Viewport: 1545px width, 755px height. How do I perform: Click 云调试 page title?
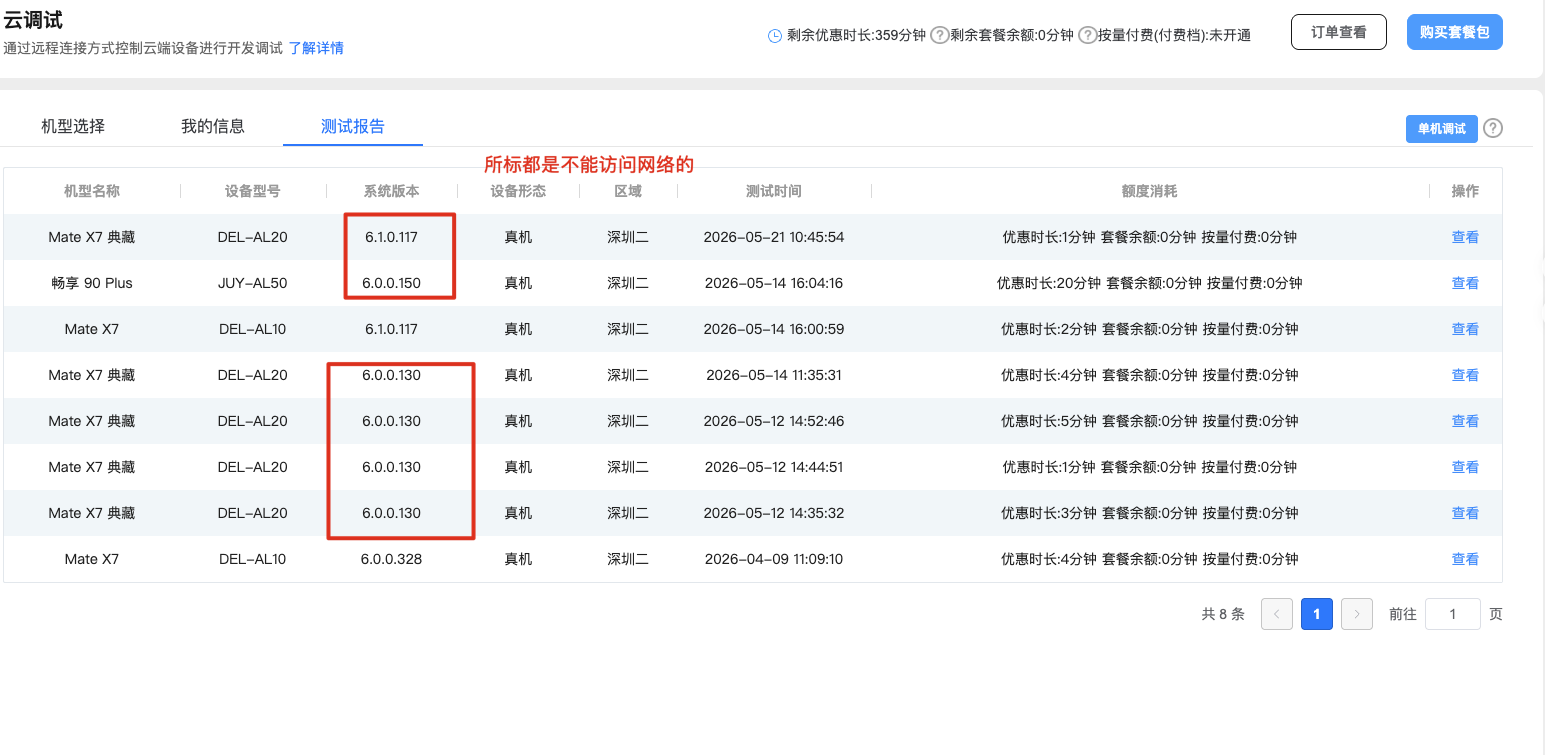(x=33, y=20)
